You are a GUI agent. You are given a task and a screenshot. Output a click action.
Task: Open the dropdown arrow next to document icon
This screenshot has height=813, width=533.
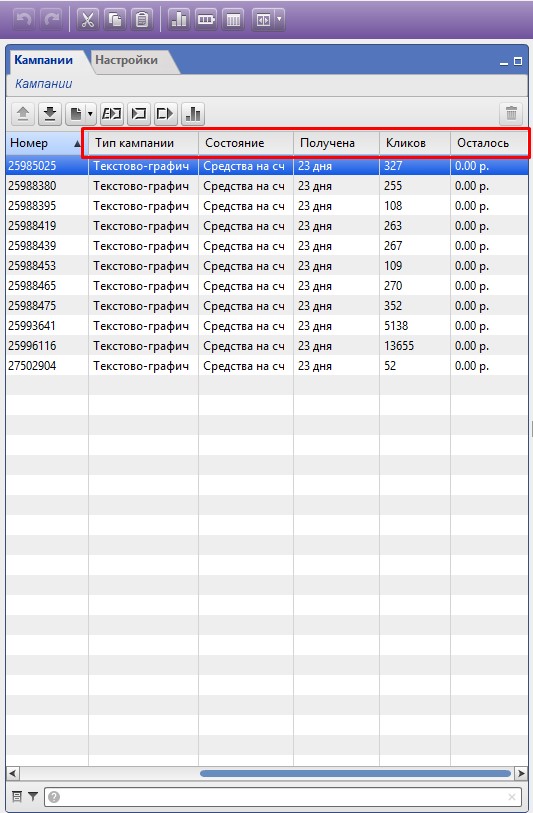pyautogui.click(x=90, y=114)
